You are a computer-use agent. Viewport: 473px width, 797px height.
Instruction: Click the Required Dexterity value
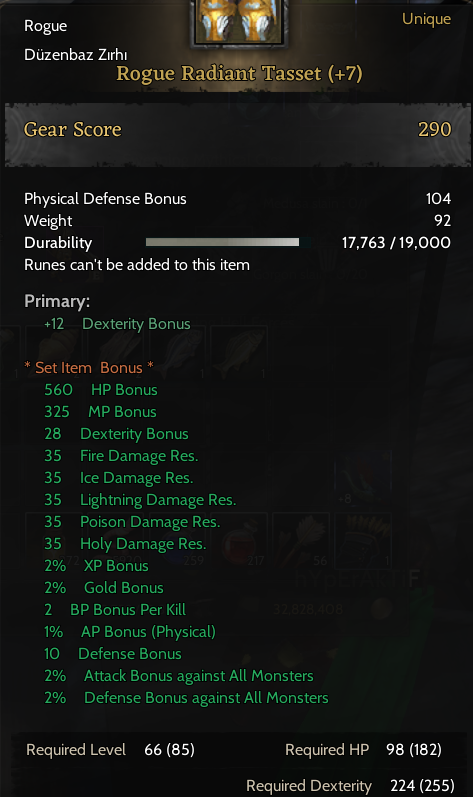(x=422, y=786)
